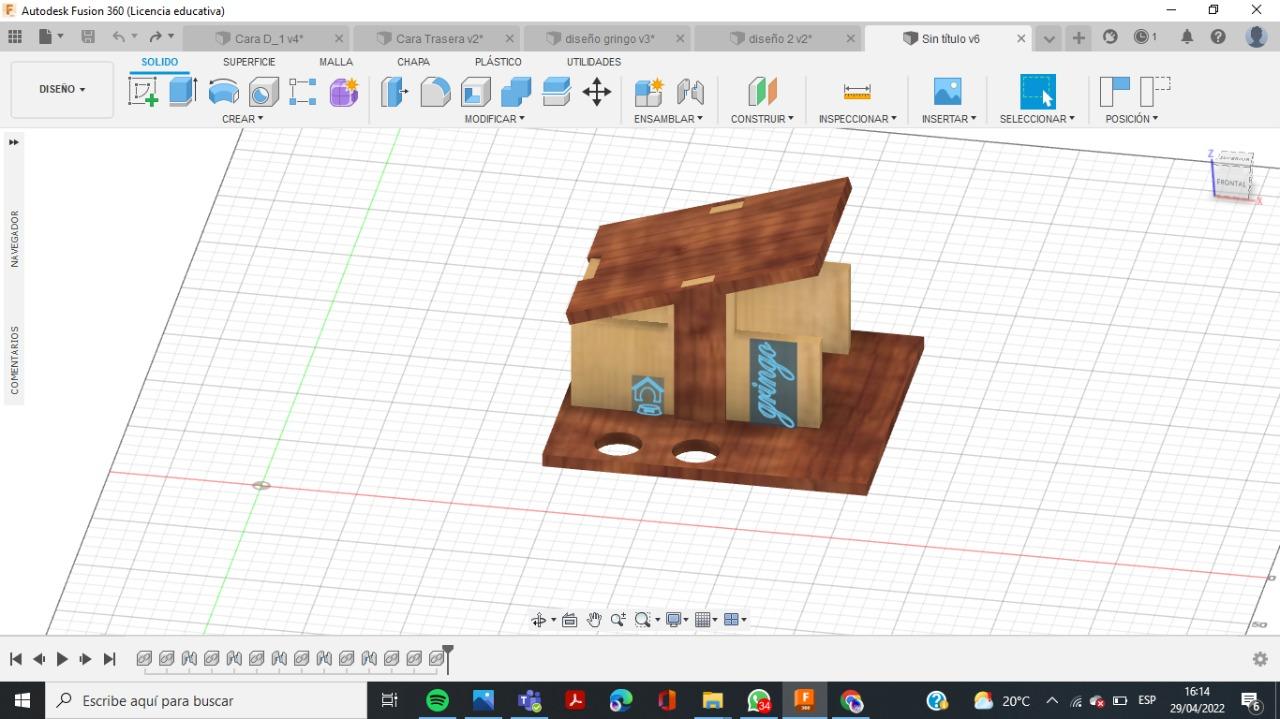
Task: Select the Joint tool
Action: coord(690,92)
